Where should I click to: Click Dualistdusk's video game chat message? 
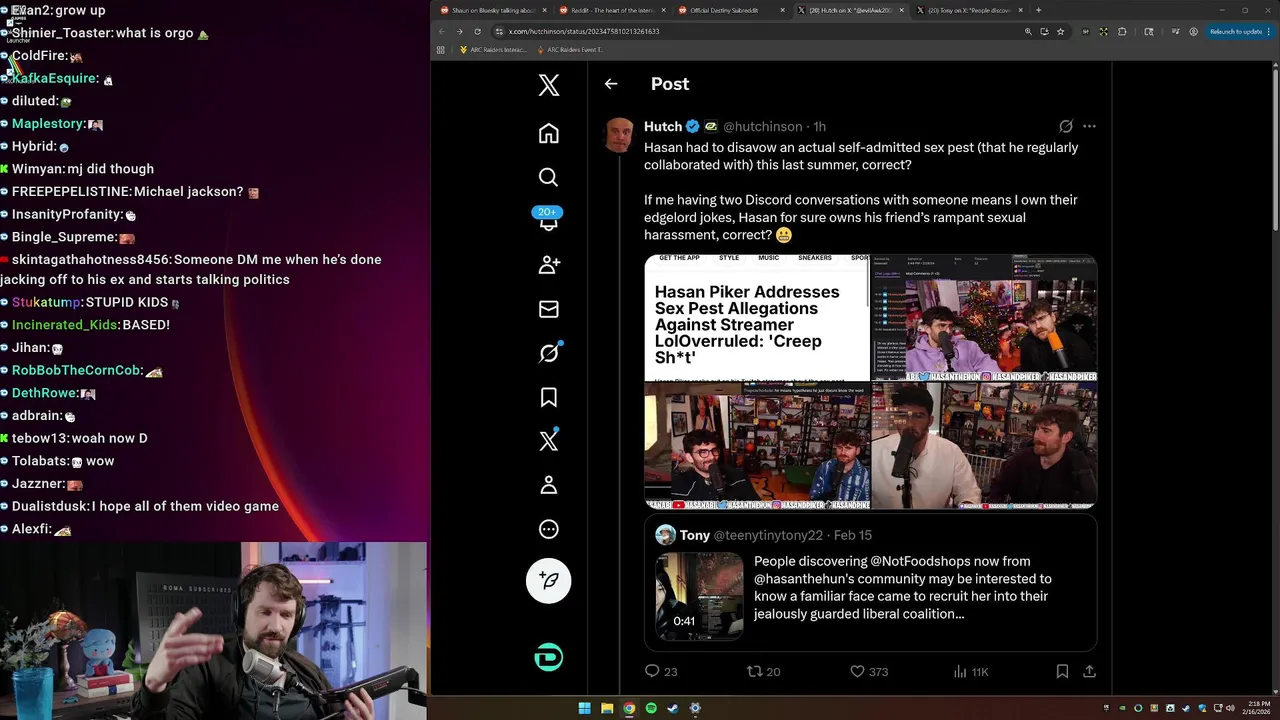pos(140,506)
